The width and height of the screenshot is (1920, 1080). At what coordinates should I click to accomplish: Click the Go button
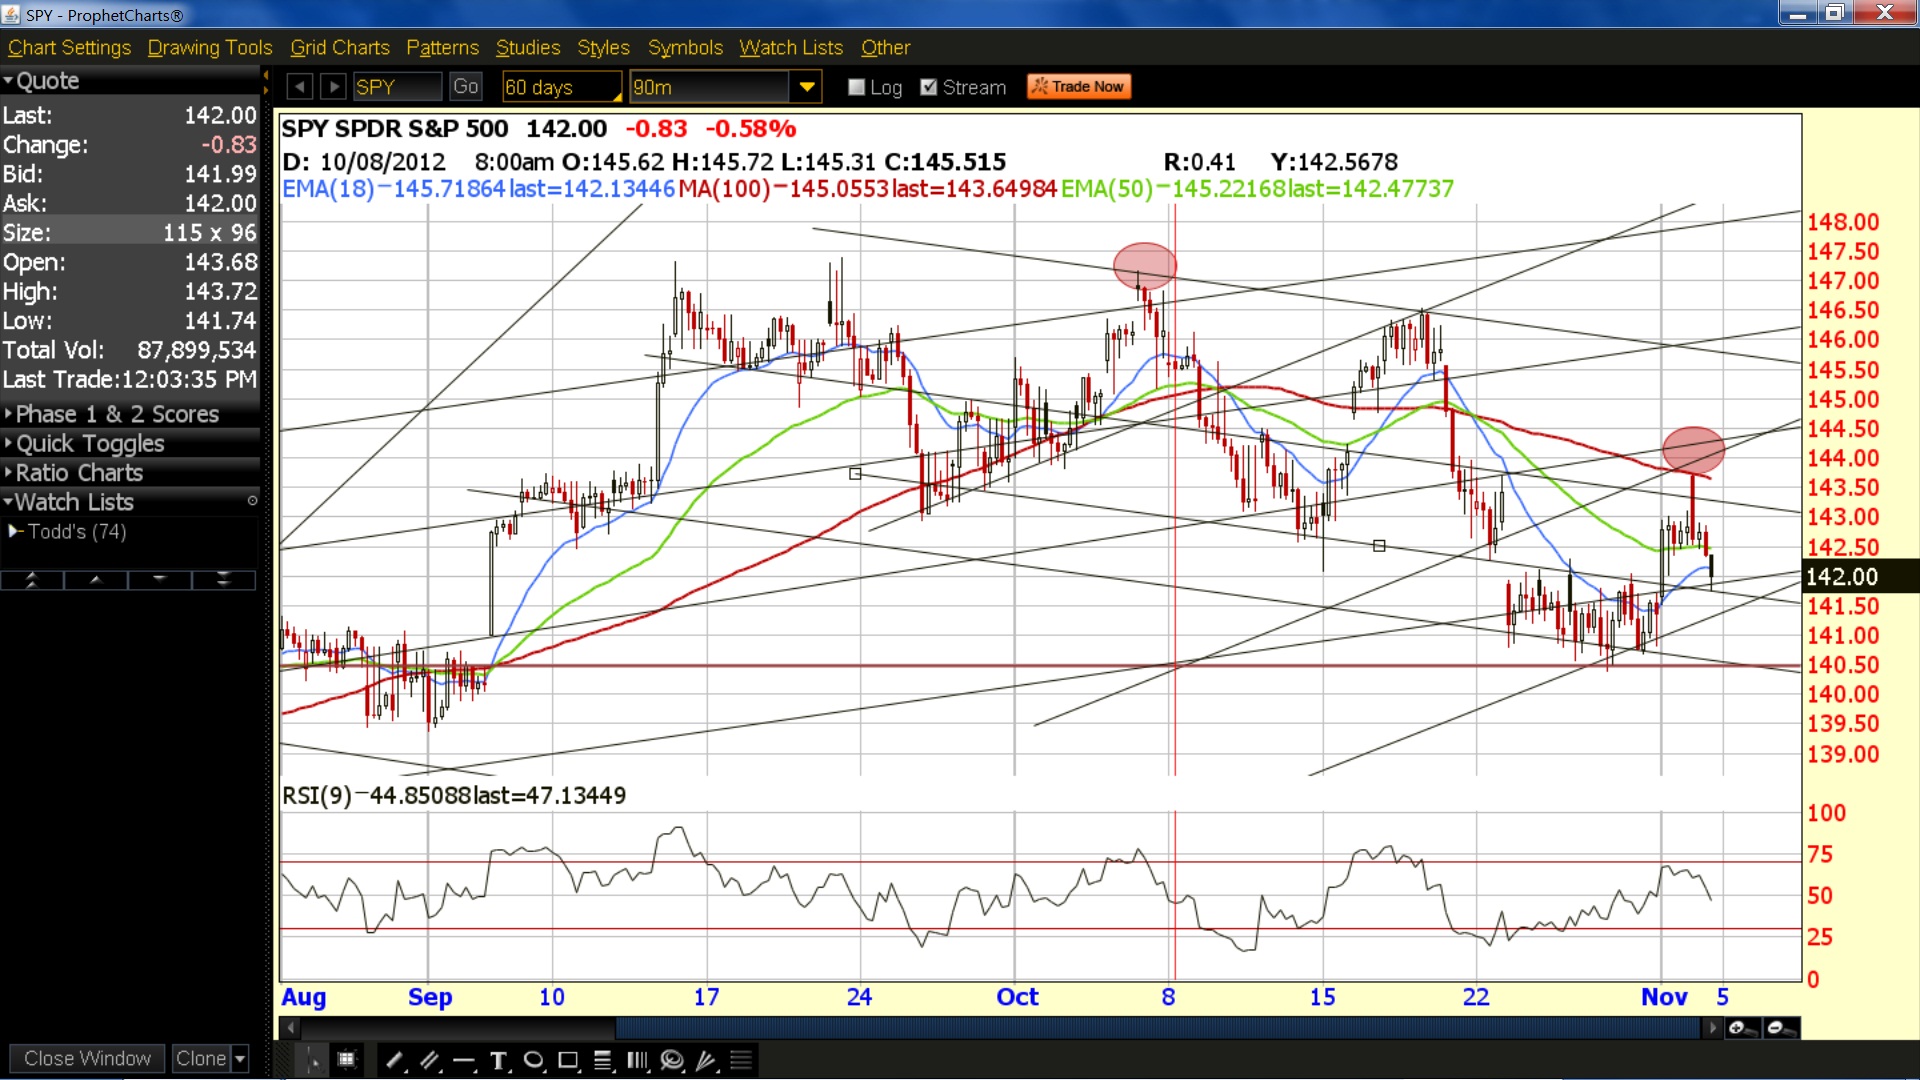click(x=465, y=87)
